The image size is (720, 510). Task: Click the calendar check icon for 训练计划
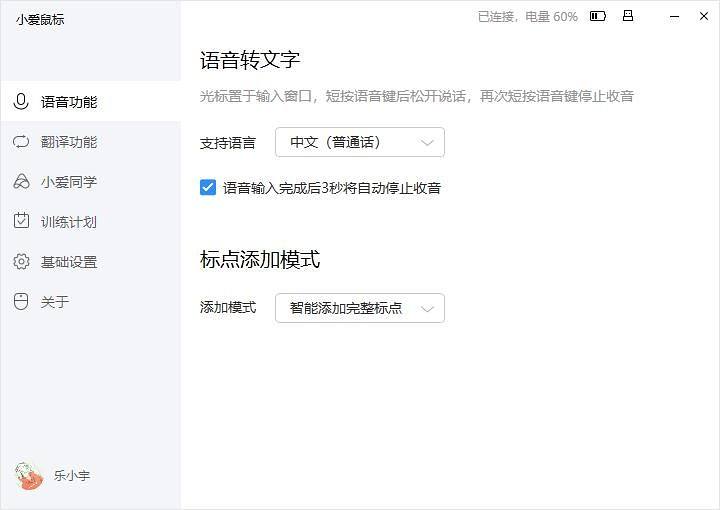coord(21,221)
